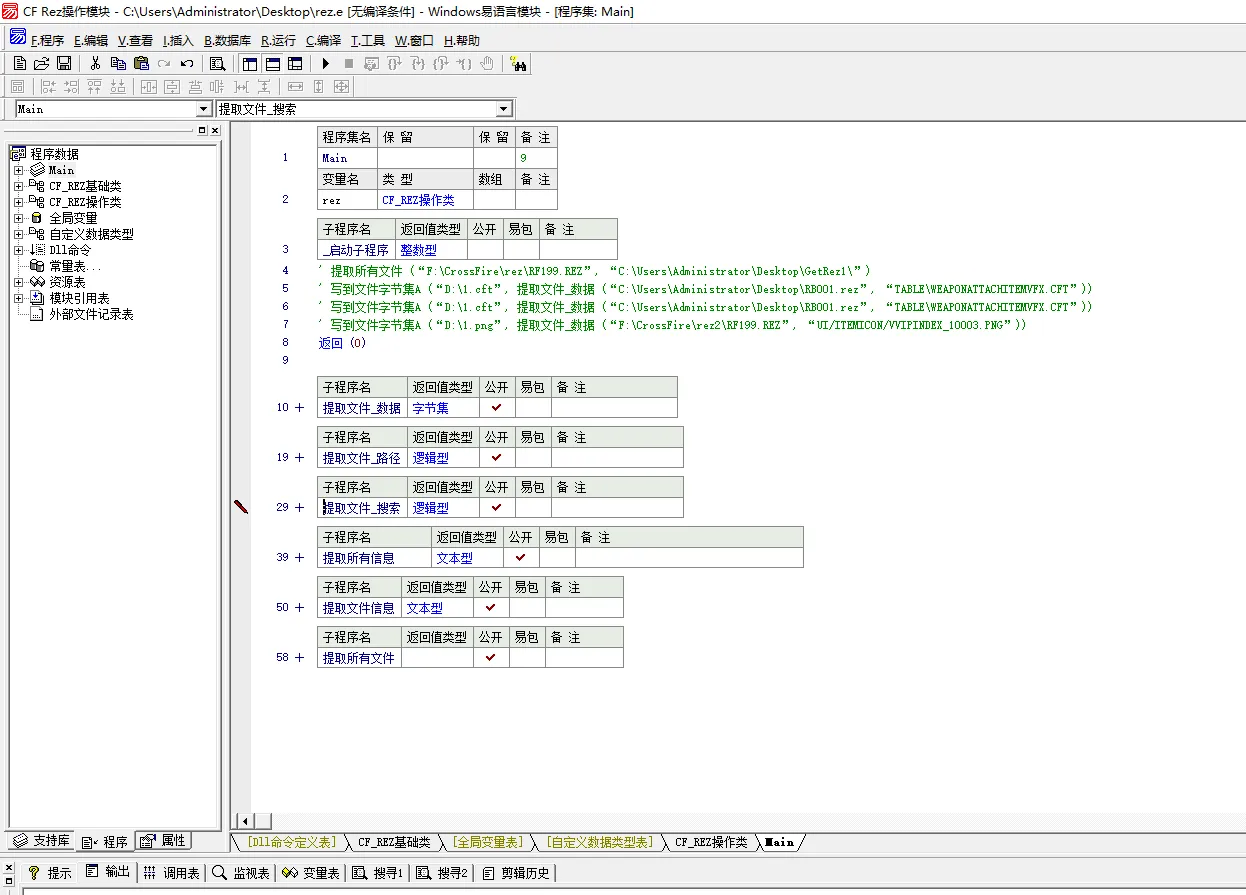Click the binoculars search icon
This screenshot has height=895, width=1246.
[x=518, y=64]
